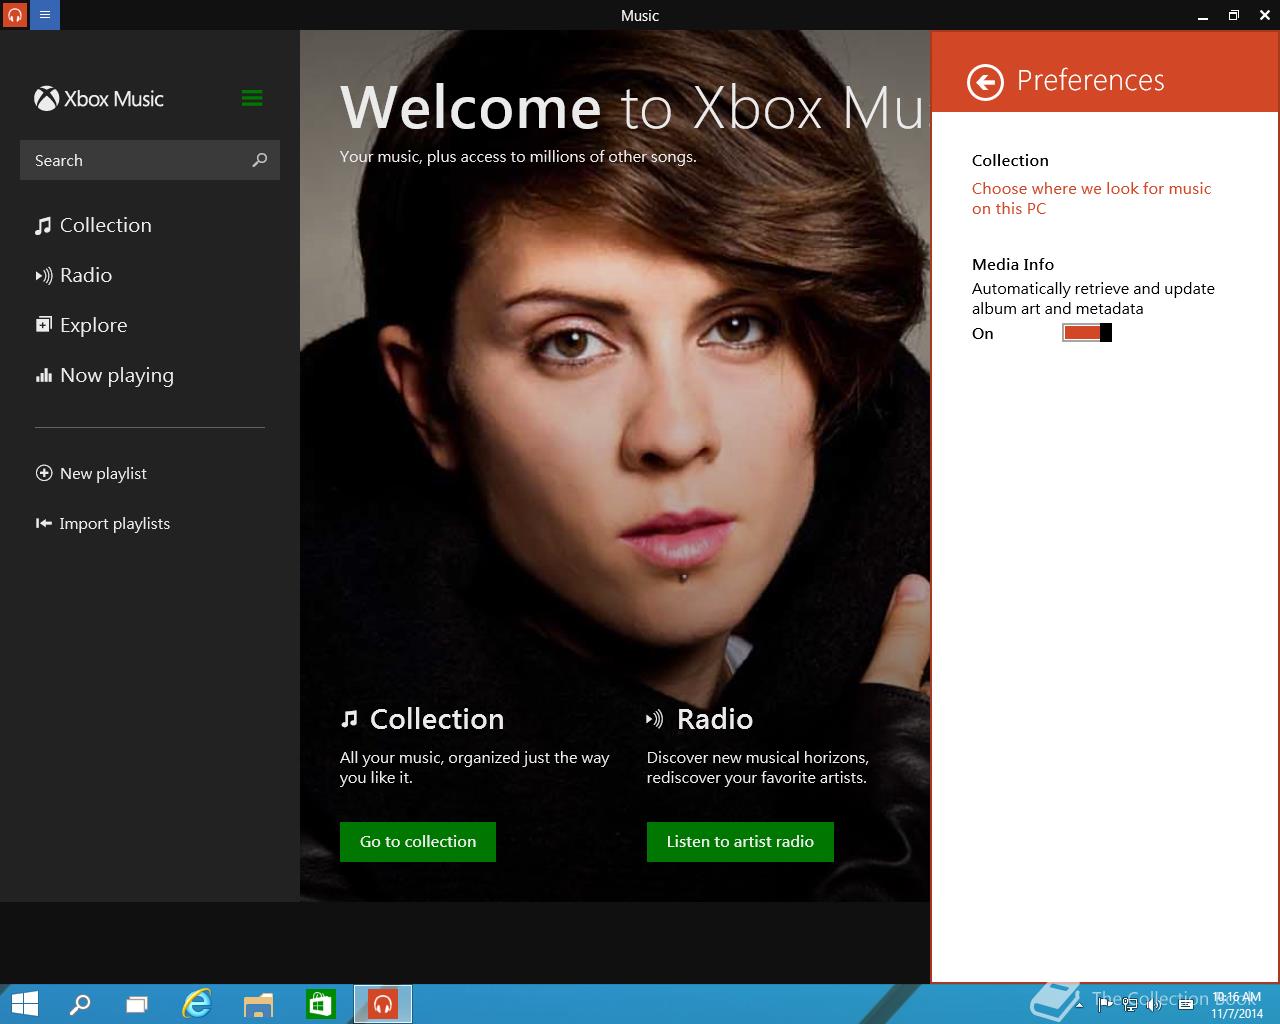Viewport: 1280px width, 1024px height.
Task: Click the Explore sidebar icon
Action: click(x=43, y=325)
